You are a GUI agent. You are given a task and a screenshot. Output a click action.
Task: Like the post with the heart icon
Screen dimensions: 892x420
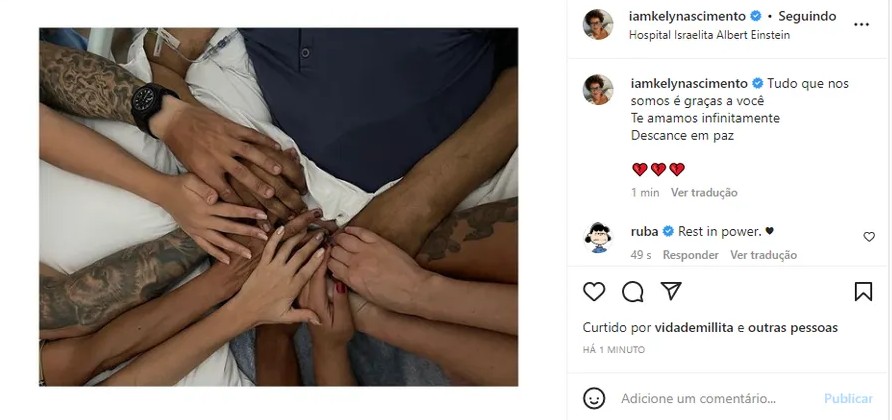(594, 292)
